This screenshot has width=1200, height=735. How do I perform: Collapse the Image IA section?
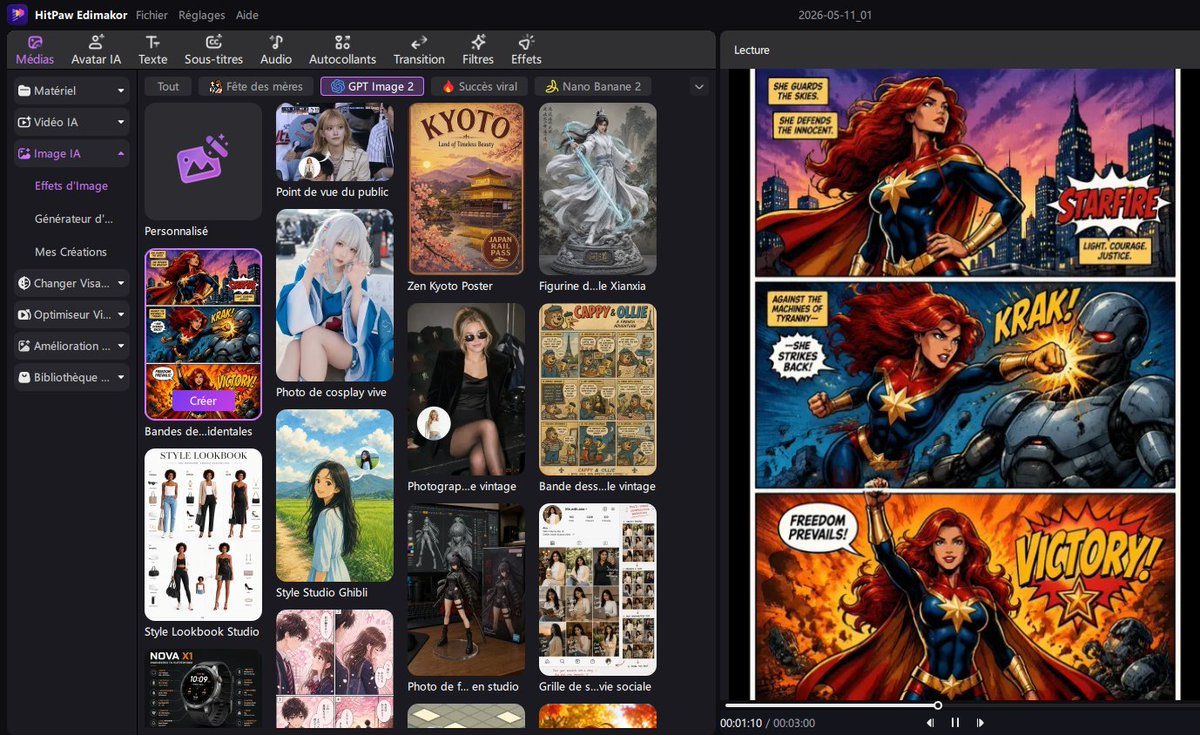[x=72, y=154]
